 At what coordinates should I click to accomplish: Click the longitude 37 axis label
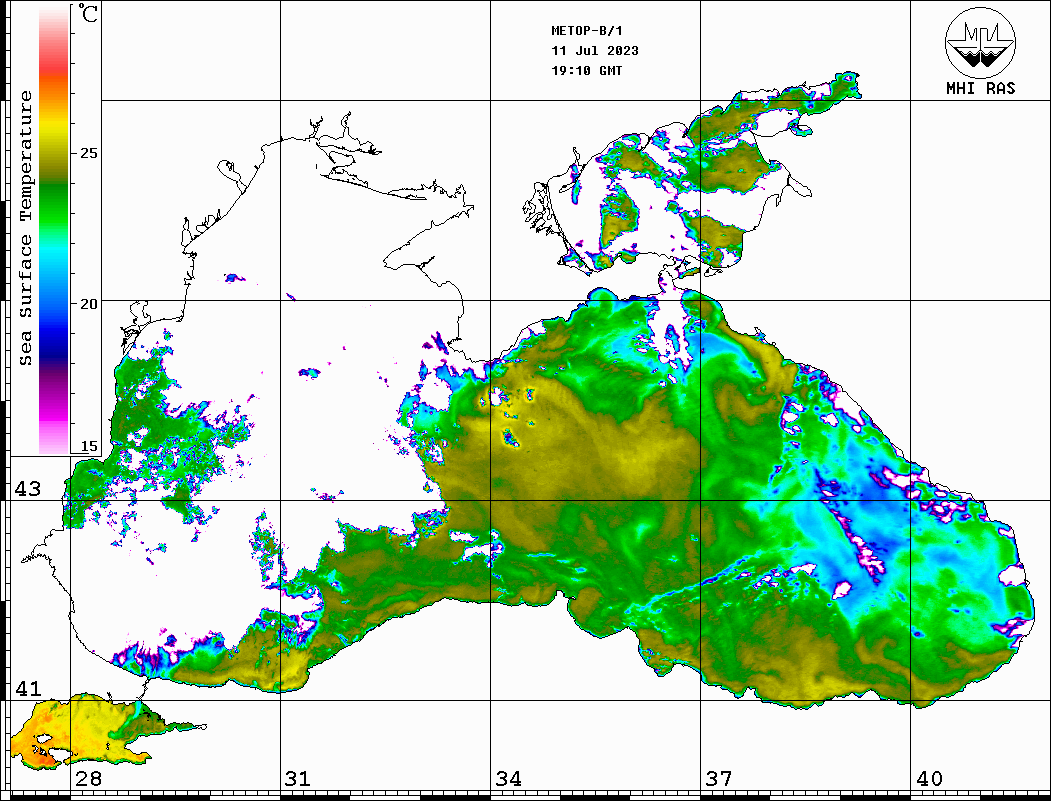[719, 778]
